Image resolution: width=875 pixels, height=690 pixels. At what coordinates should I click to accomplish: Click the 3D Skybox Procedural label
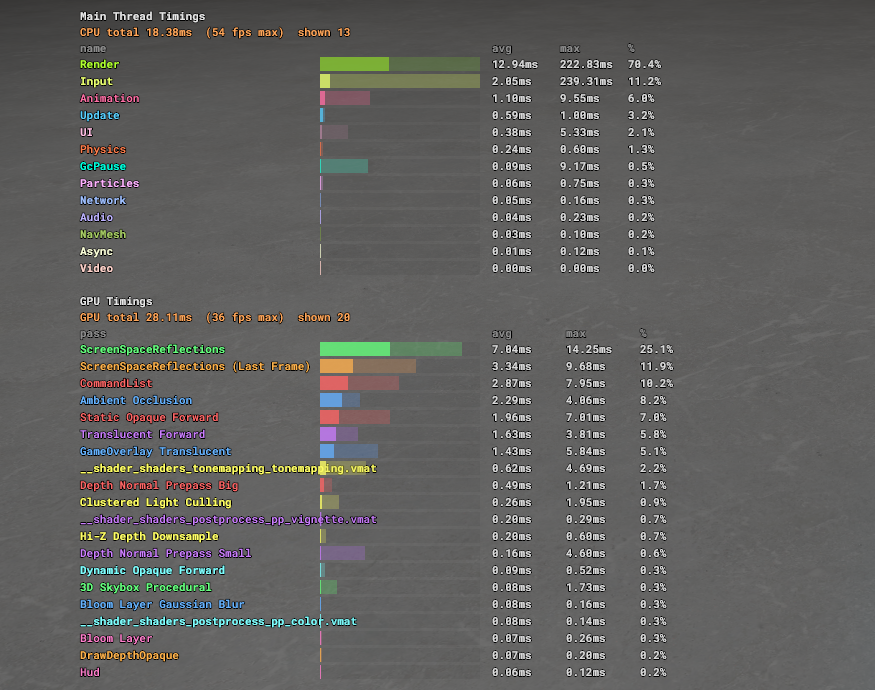145,587
